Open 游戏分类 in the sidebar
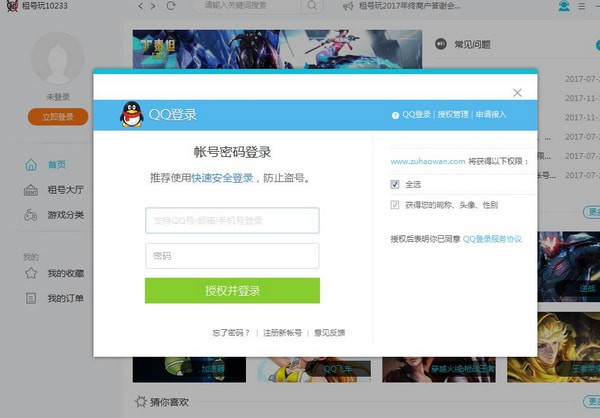The image size is (600, 418). coord(65,215)
